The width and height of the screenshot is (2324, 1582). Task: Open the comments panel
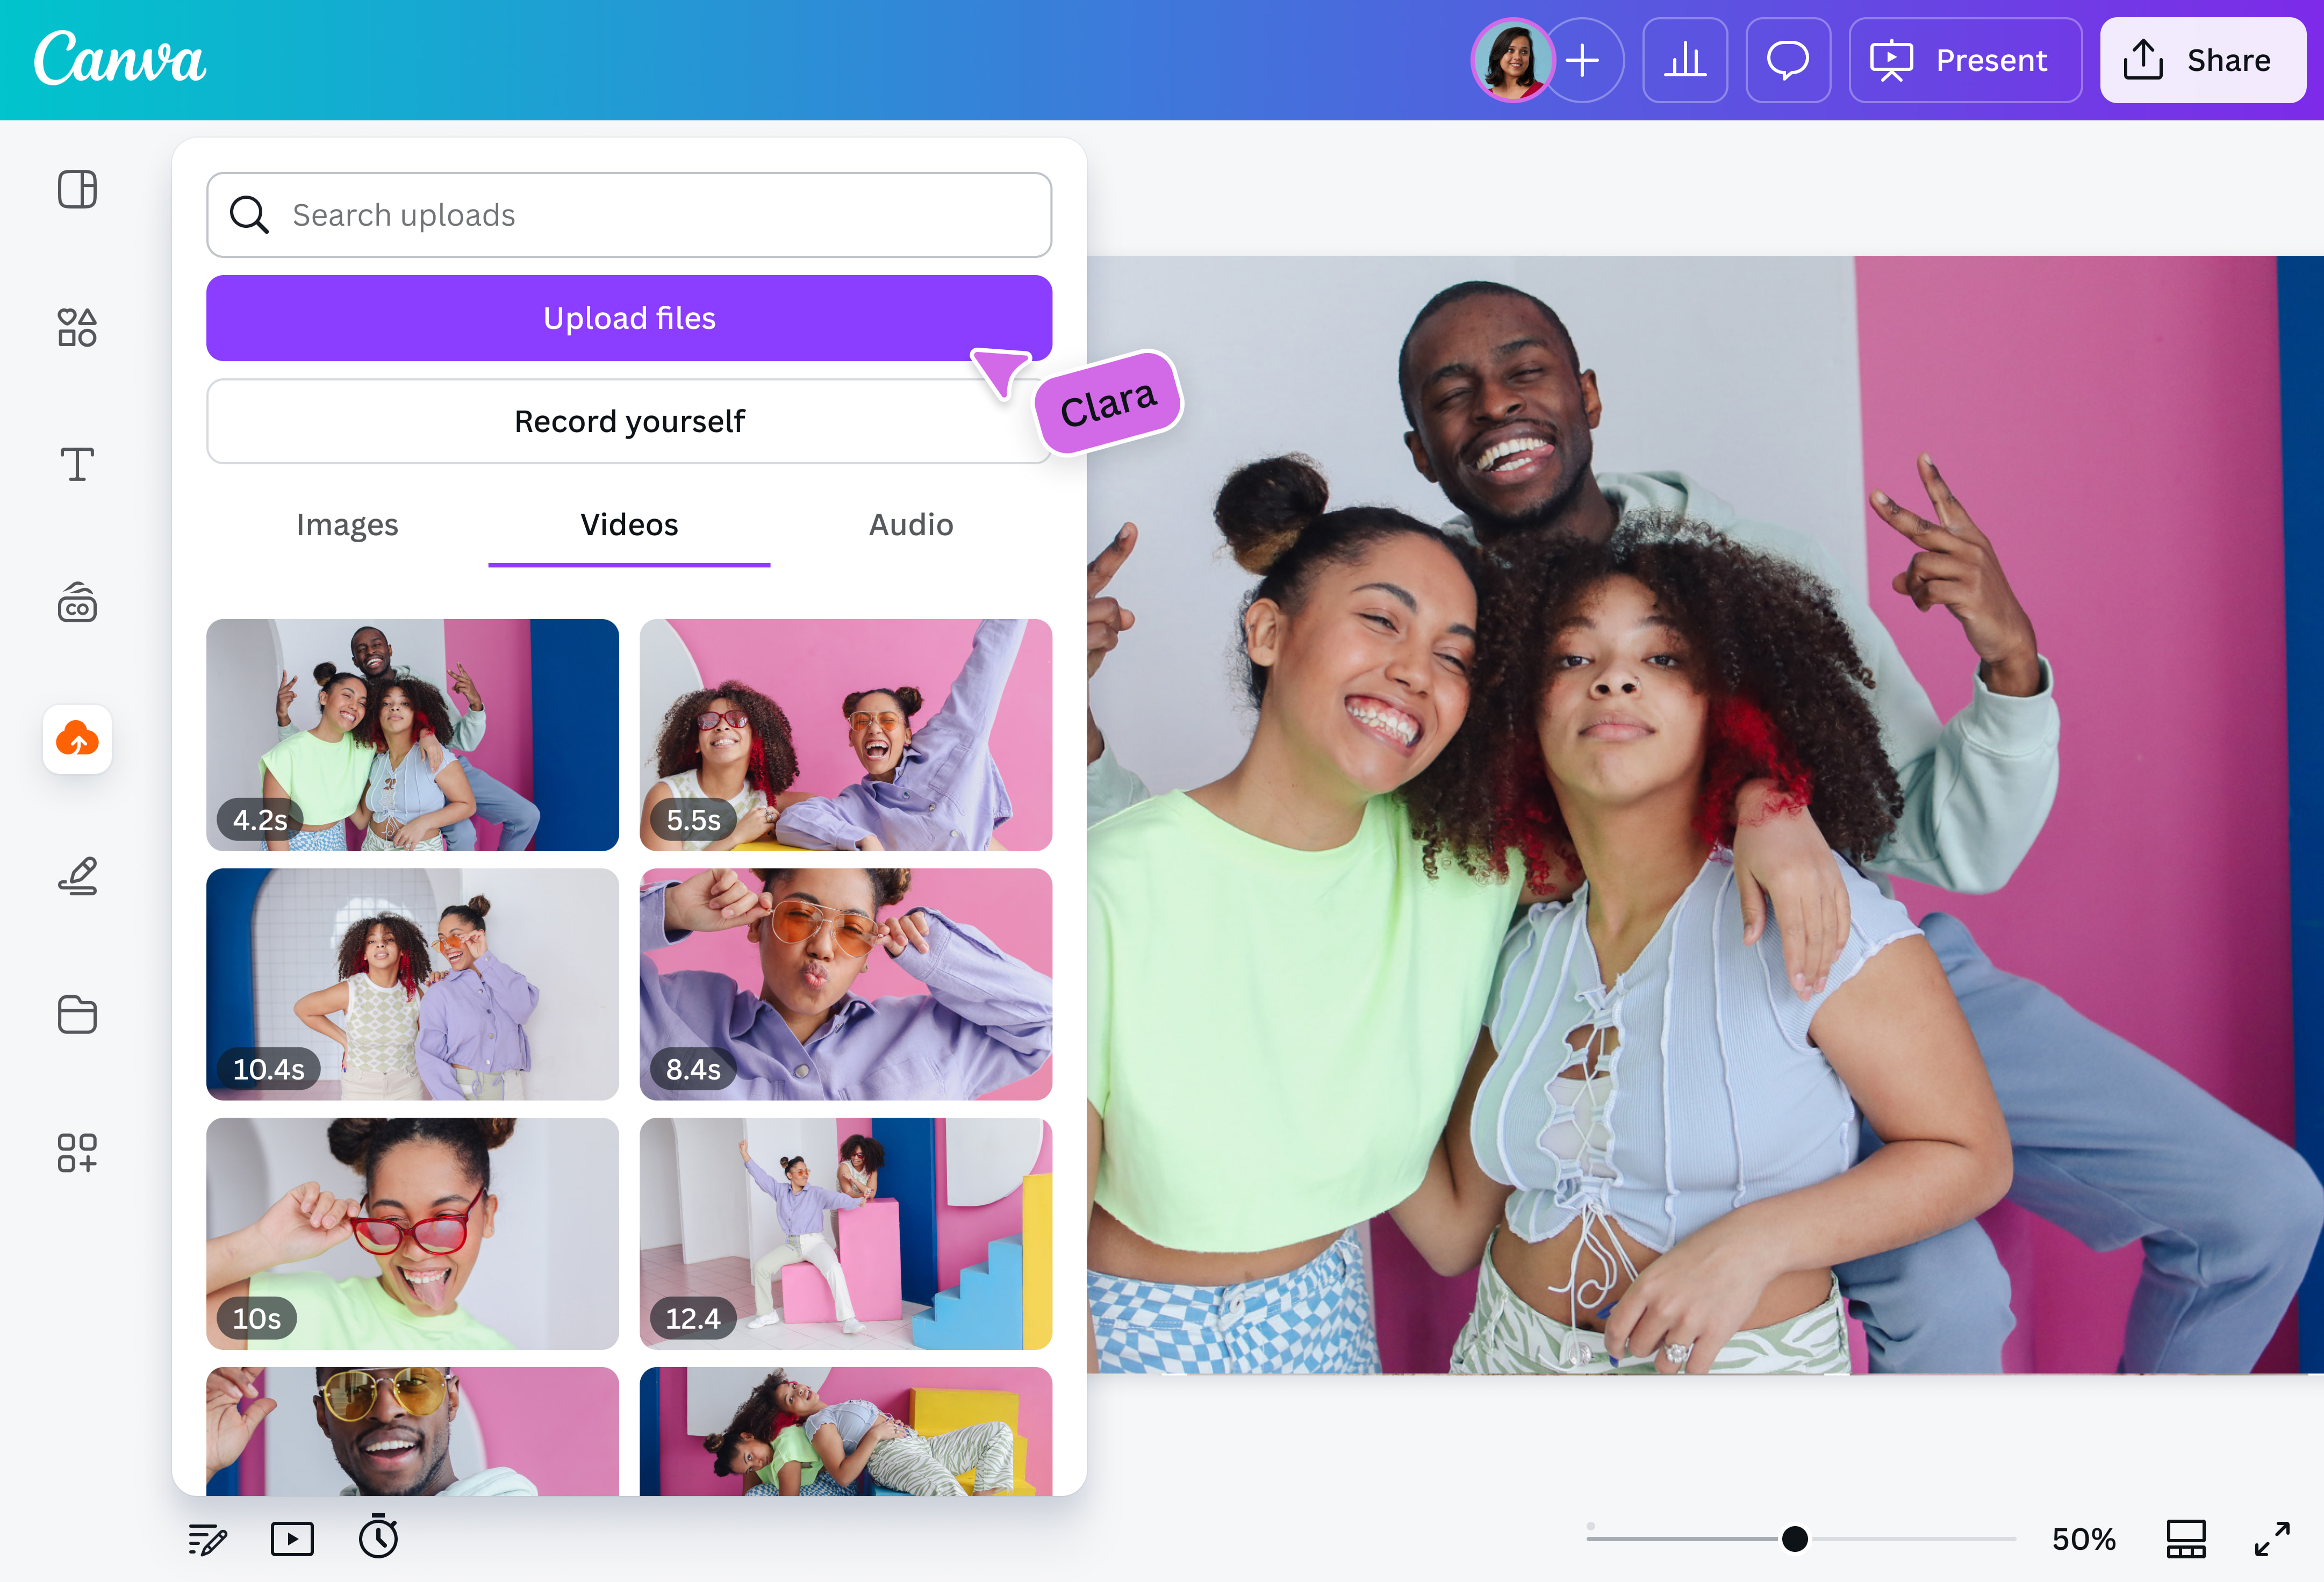pos(1788,60)
